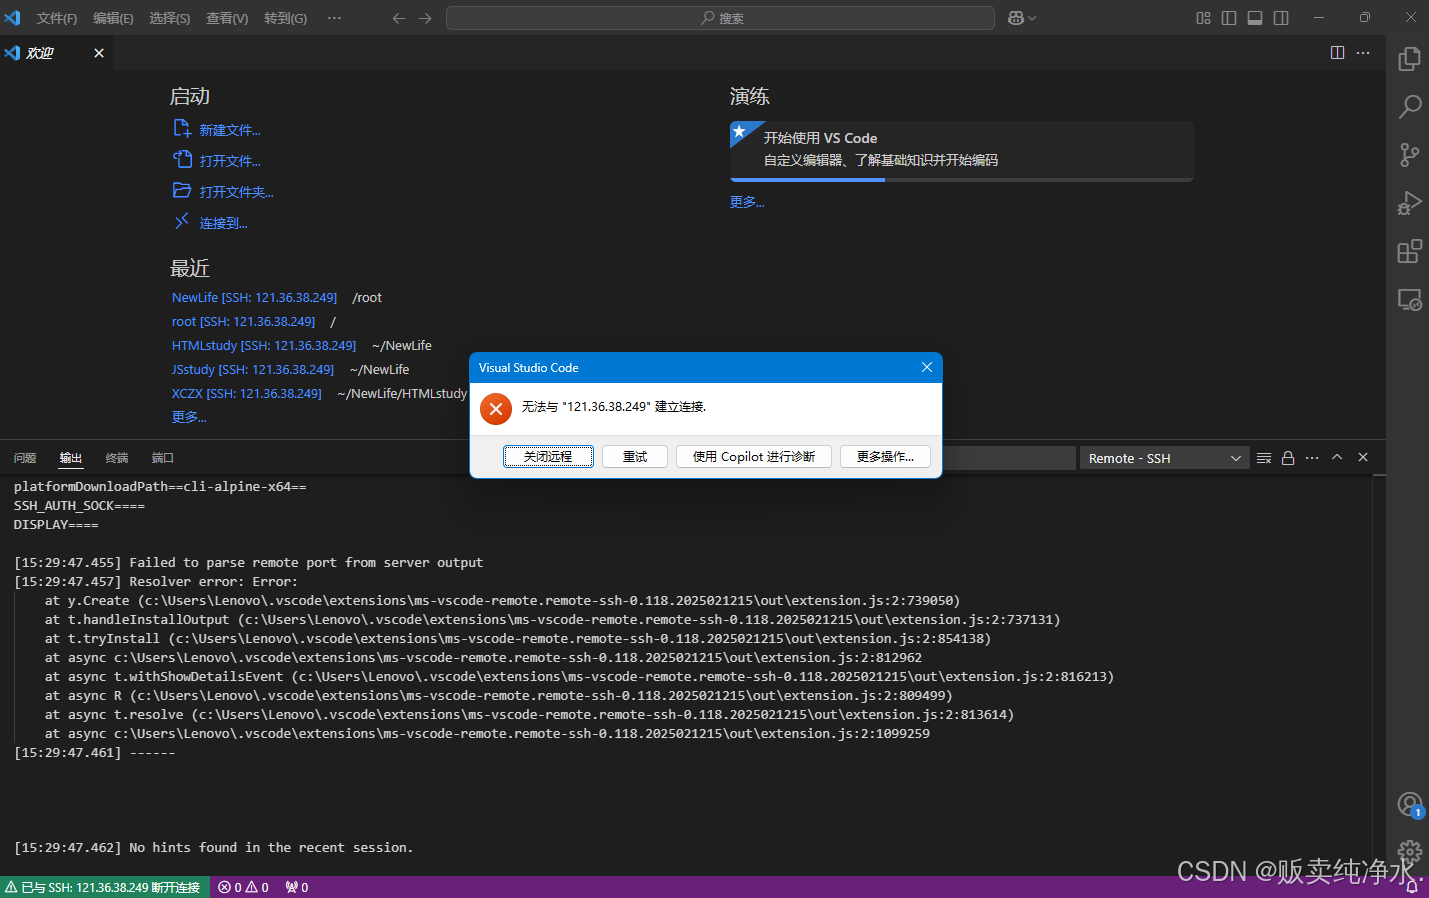Clear the output using list icon
Image resolution: width=1429 pixels, height=898 pixels.
[x=1264, y=458]
